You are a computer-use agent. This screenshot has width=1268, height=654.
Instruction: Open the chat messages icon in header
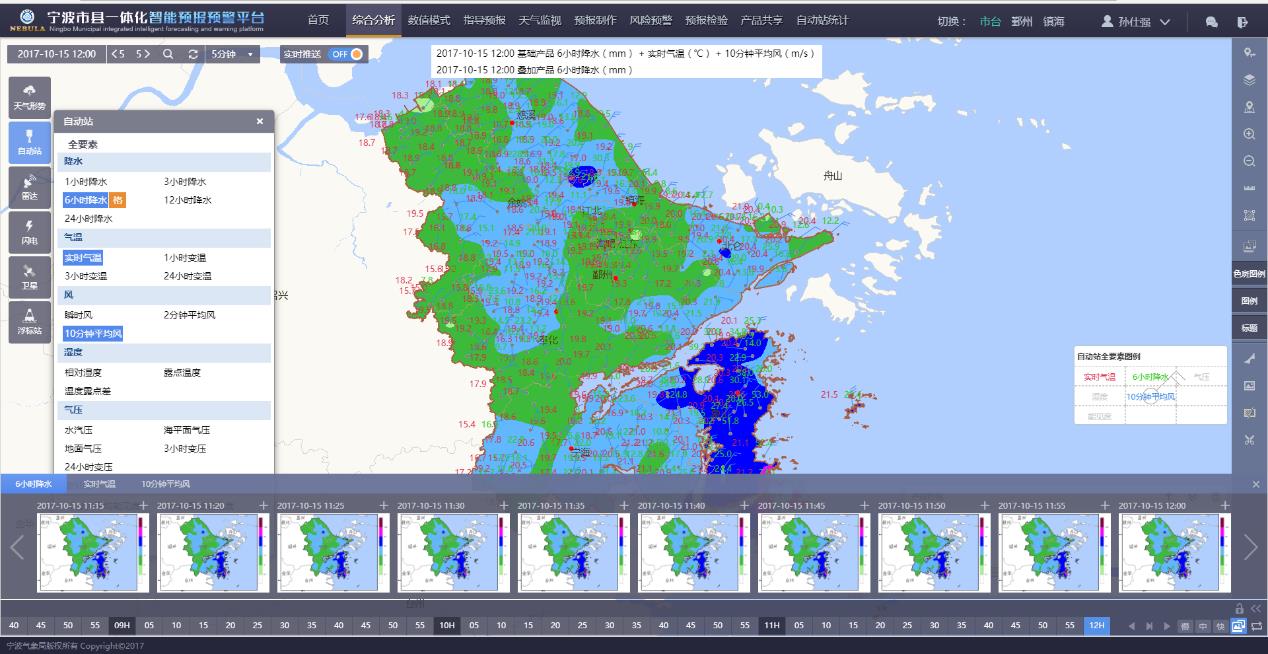[x=1212, y=21]
